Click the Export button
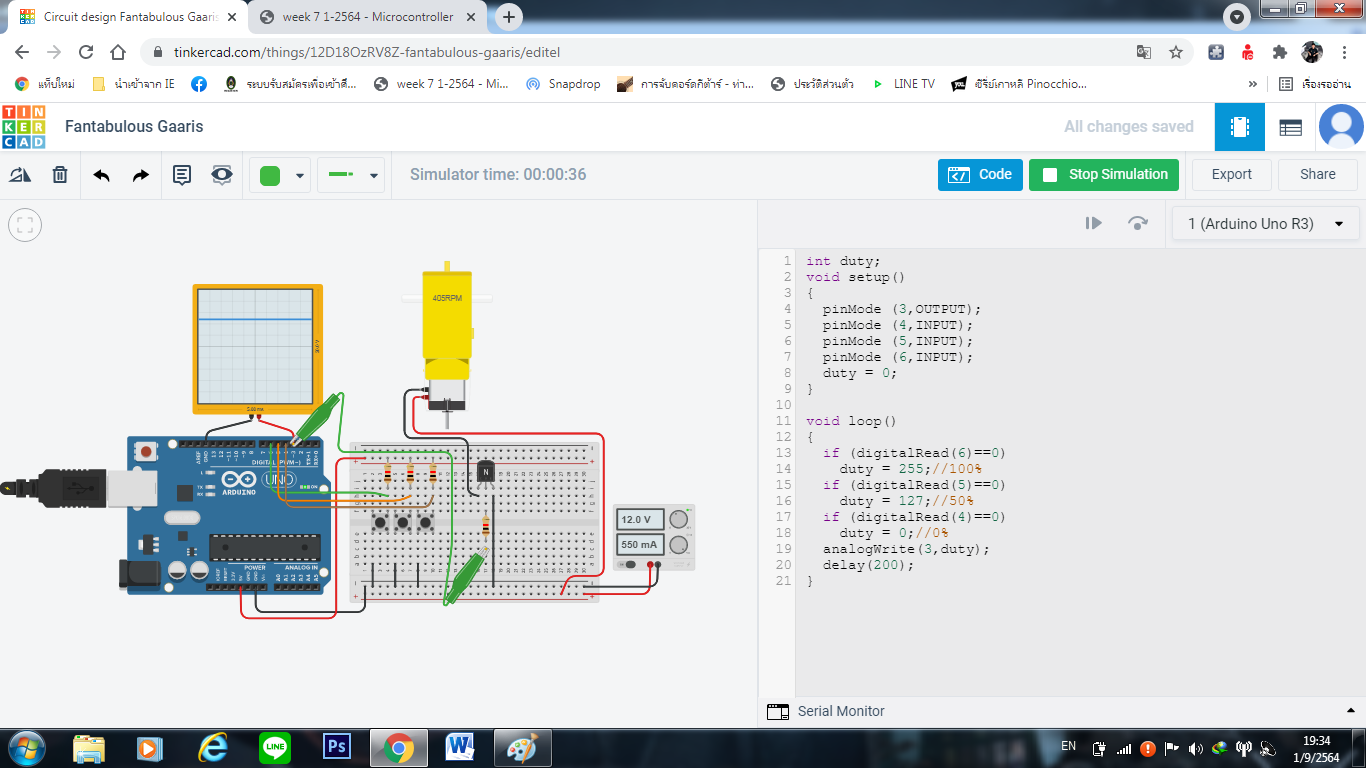Viewport: 1366px width, 768px height. coord(1231,174)
